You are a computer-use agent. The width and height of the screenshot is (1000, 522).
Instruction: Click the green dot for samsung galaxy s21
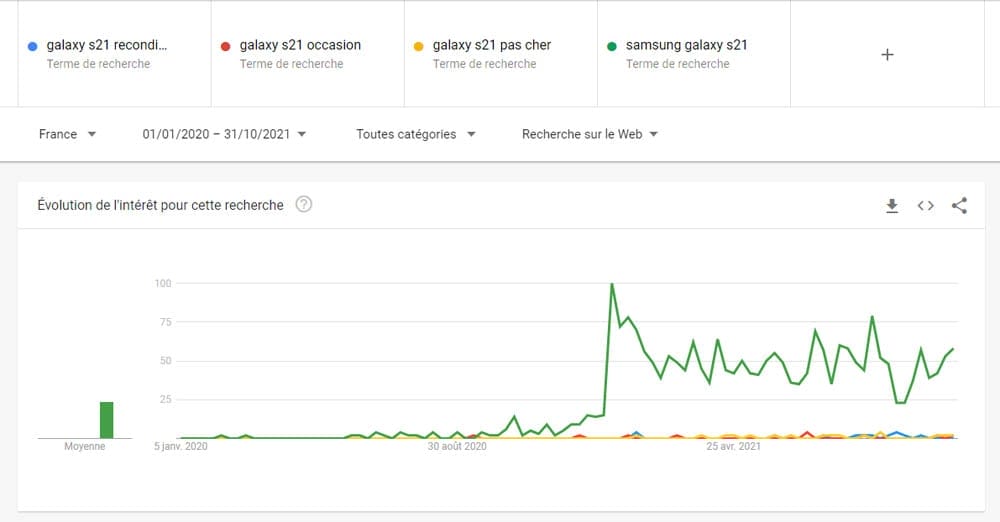click(x=612, y=46)
